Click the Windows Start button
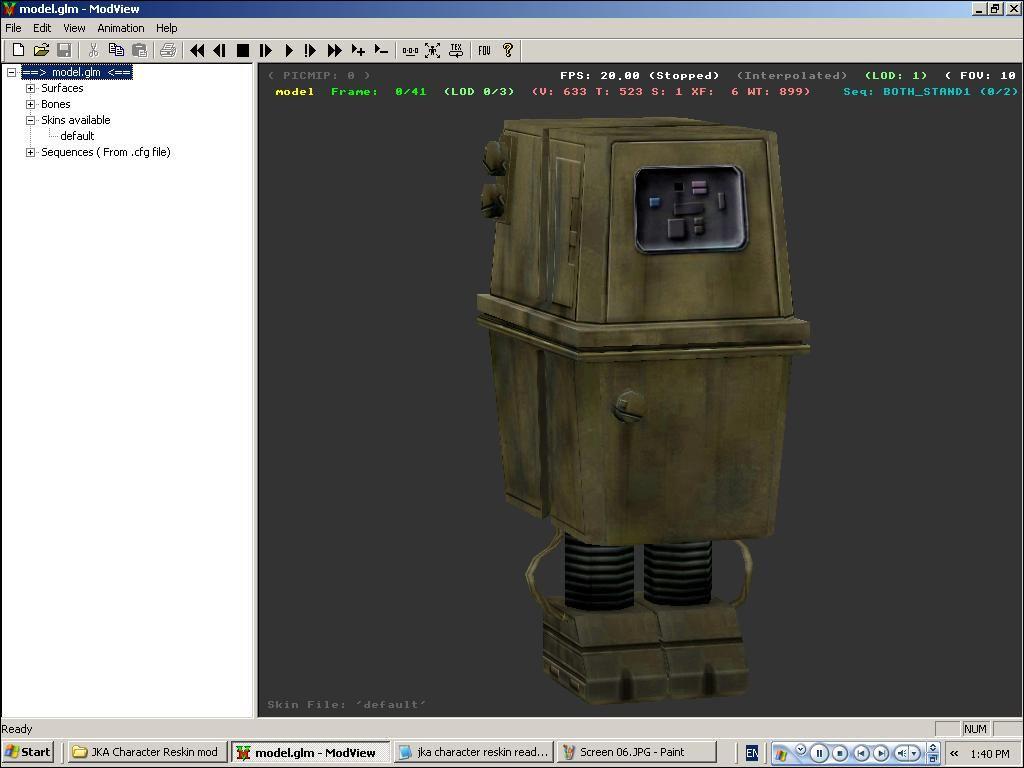 [28, 752]
